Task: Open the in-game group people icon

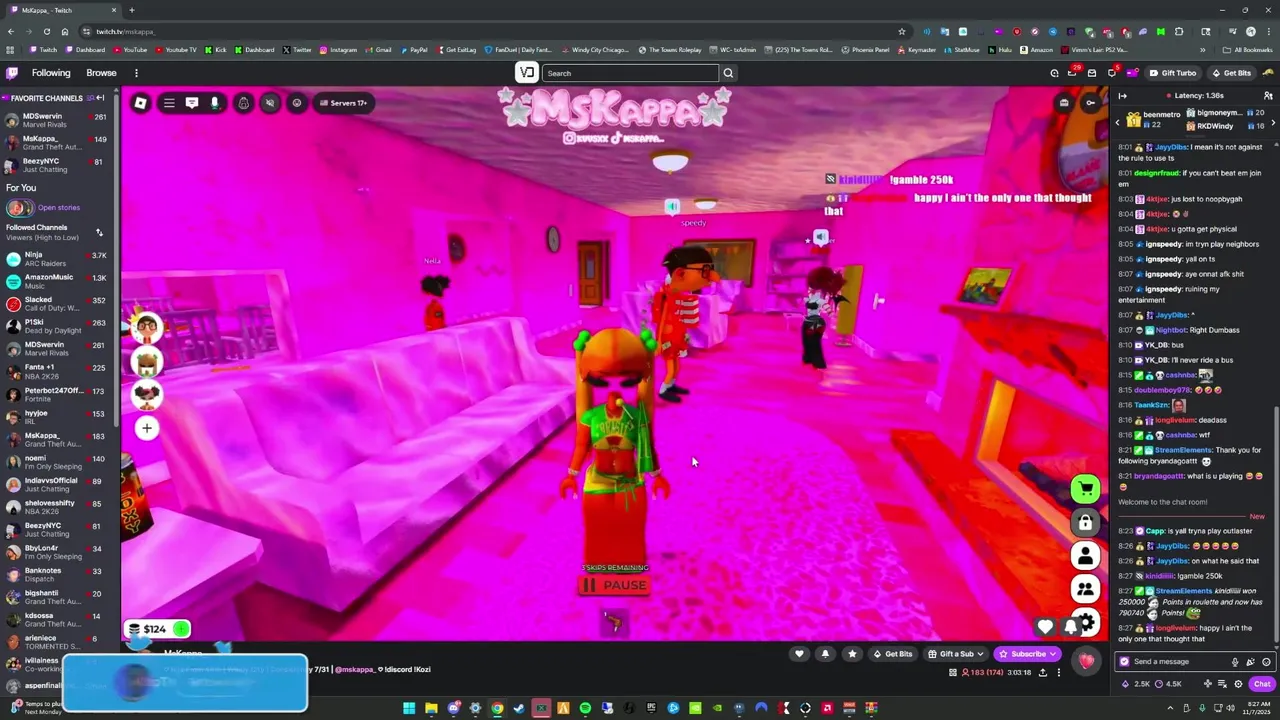Action: click(x=1085, y=589)
